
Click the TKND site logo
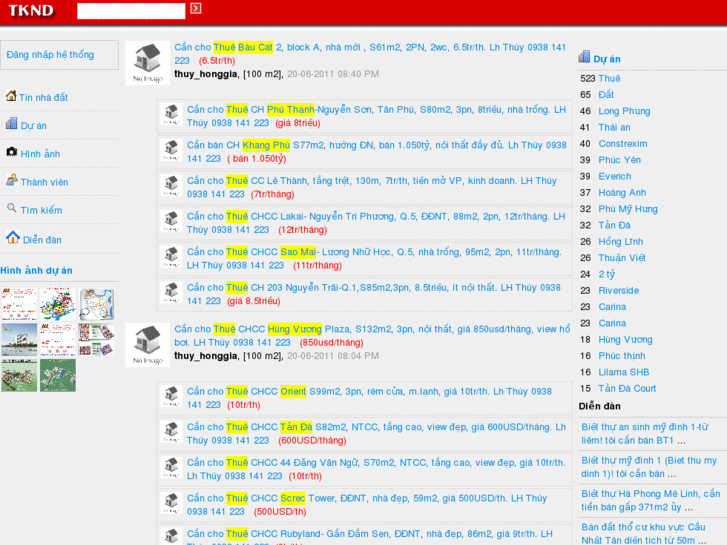click(x=31, y=10)
